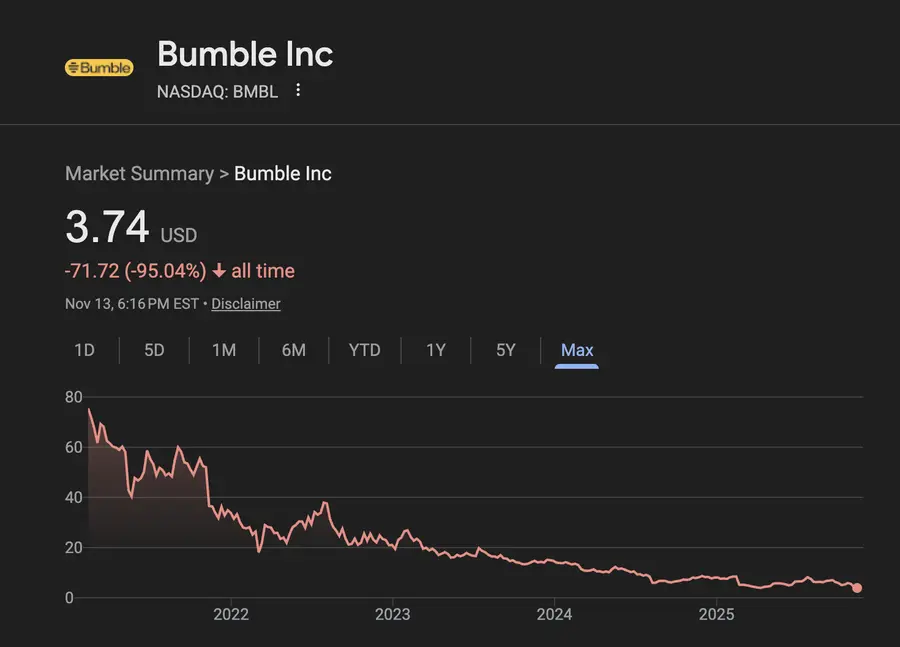900x647 pixels.
Task: Click the Market Summary breadcrumb link
Action: tap(139, 173)
